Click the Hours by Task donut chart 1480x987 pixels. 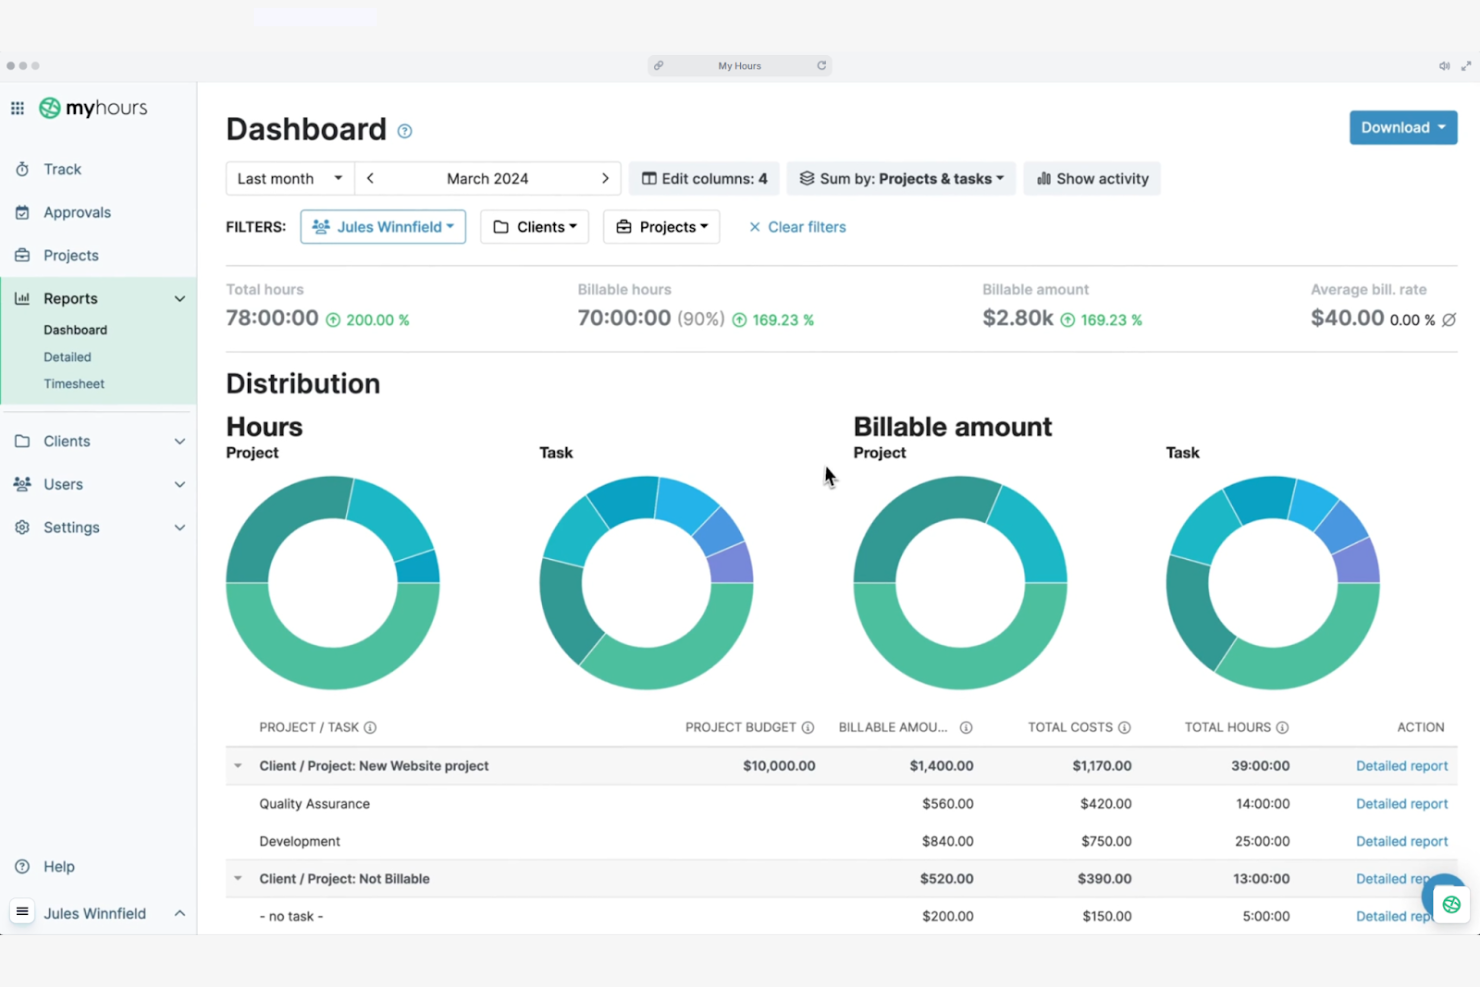coord(646,583)
